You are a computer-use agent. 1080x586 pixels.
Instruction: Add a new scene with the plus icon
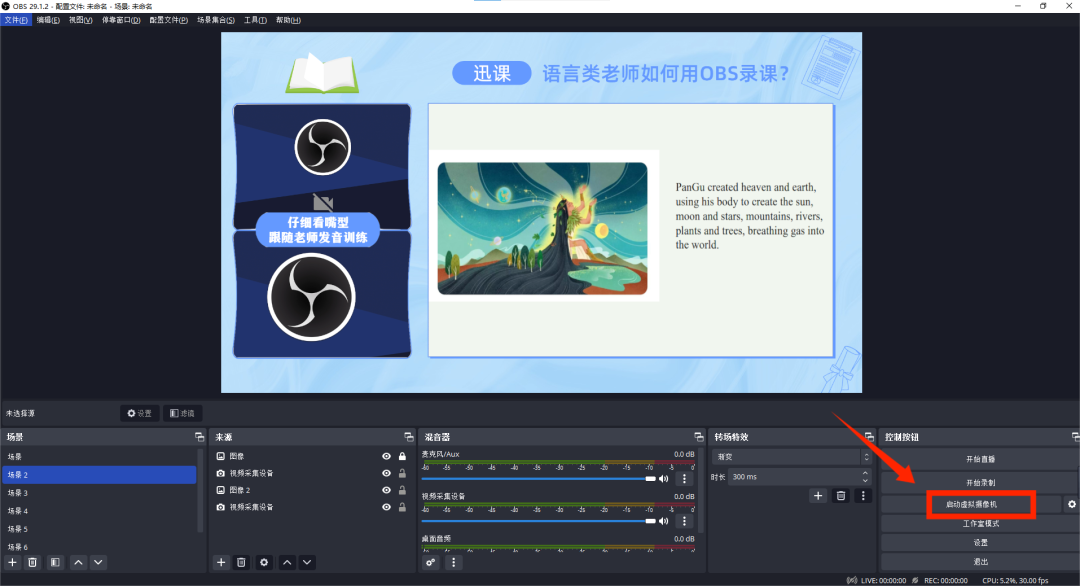tap(12, 562)
